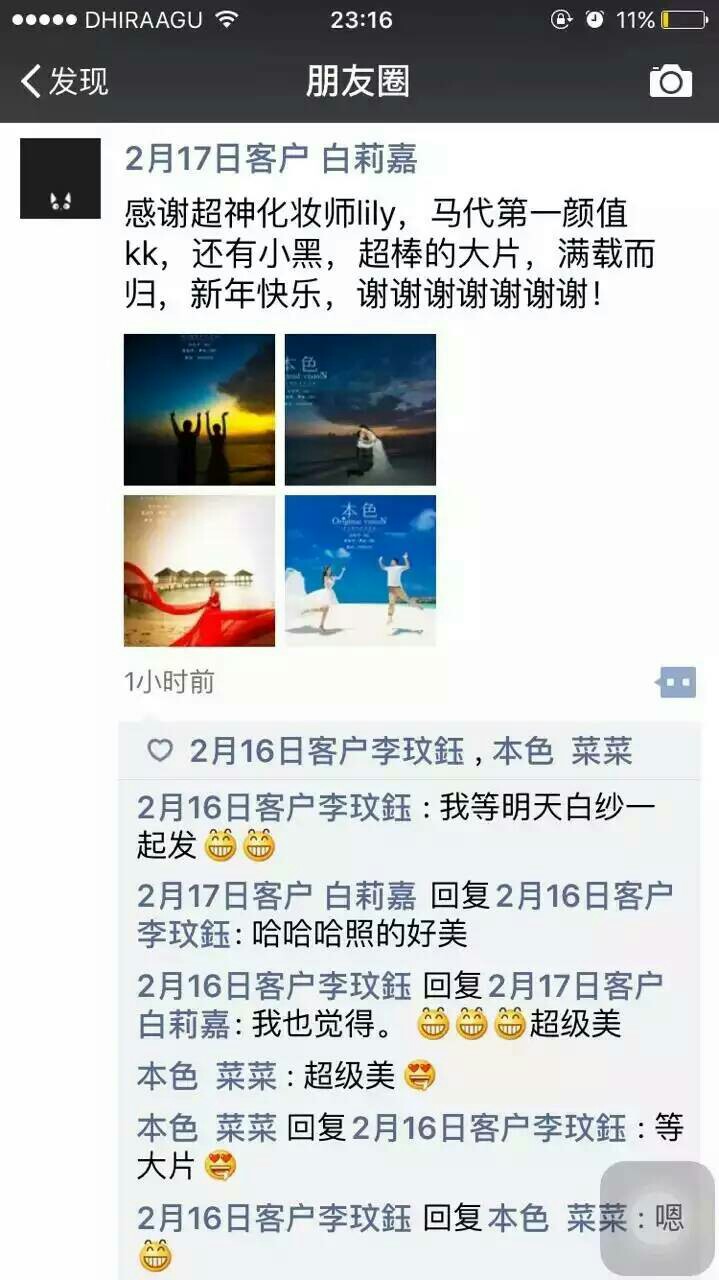Open the poster name 2月17日客户 白莉嘉
Image resolution: width=719 pixels, height=1280 pixels.
271,159
